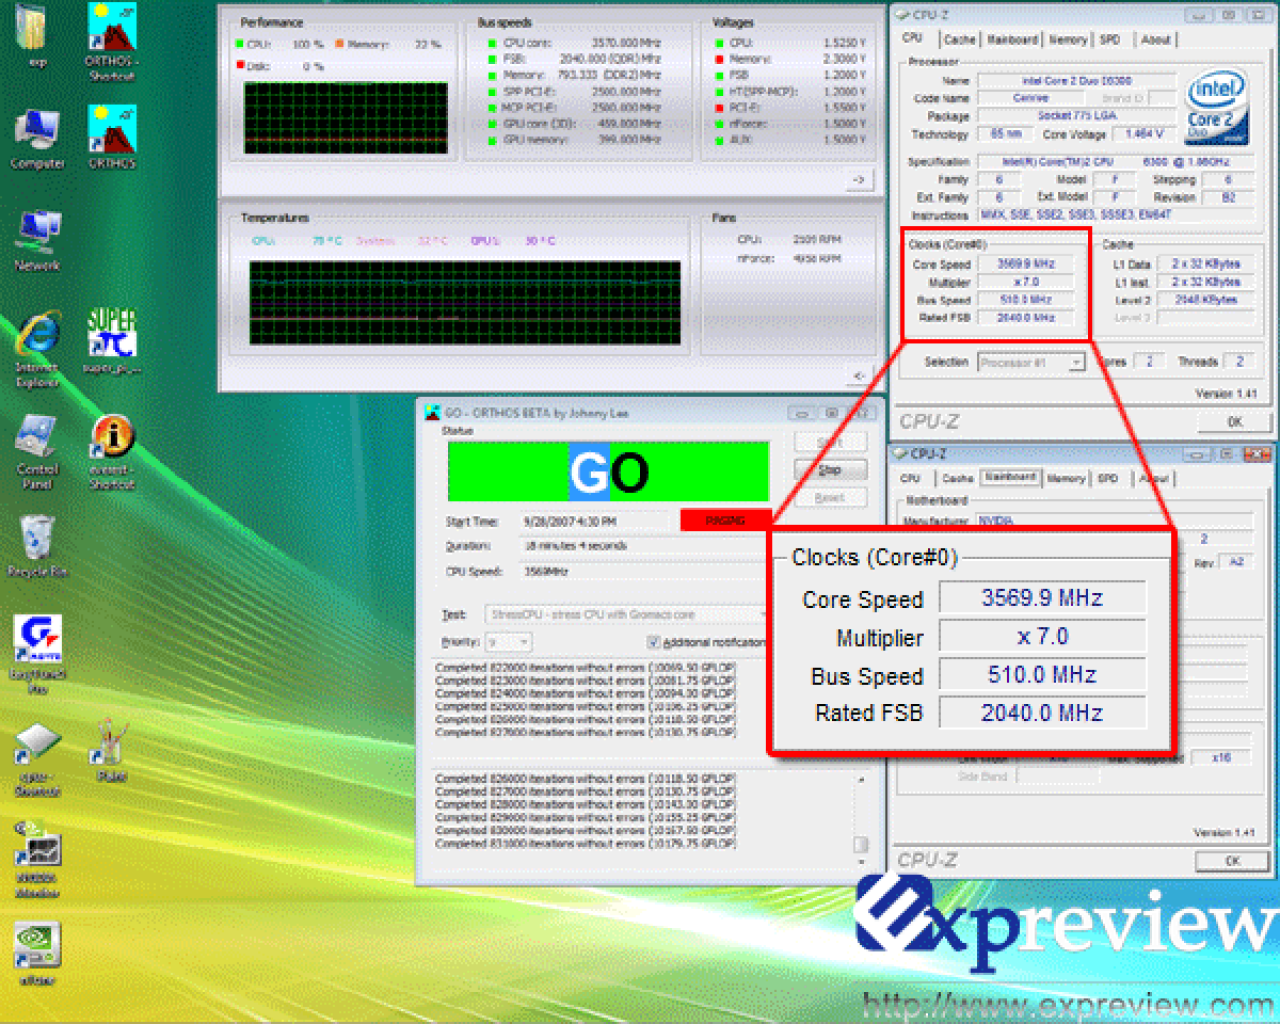Click the Name field "Intel Core 2 Duo E6300"
1280x1024 pixels.
pos(1076,80)
